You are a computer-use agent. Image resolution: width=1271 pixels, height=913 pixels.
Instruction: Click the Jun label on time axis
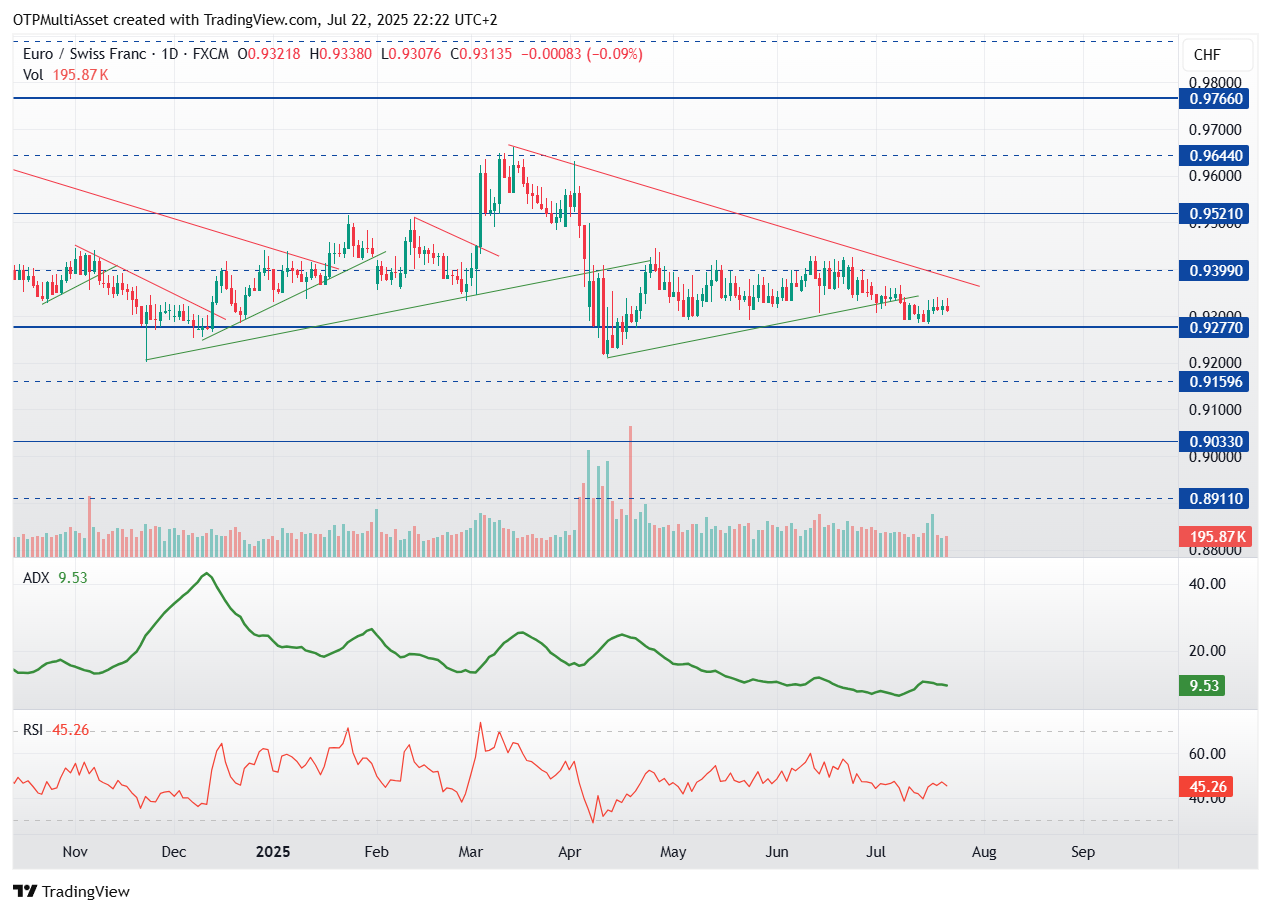click(x=777, y=852)
